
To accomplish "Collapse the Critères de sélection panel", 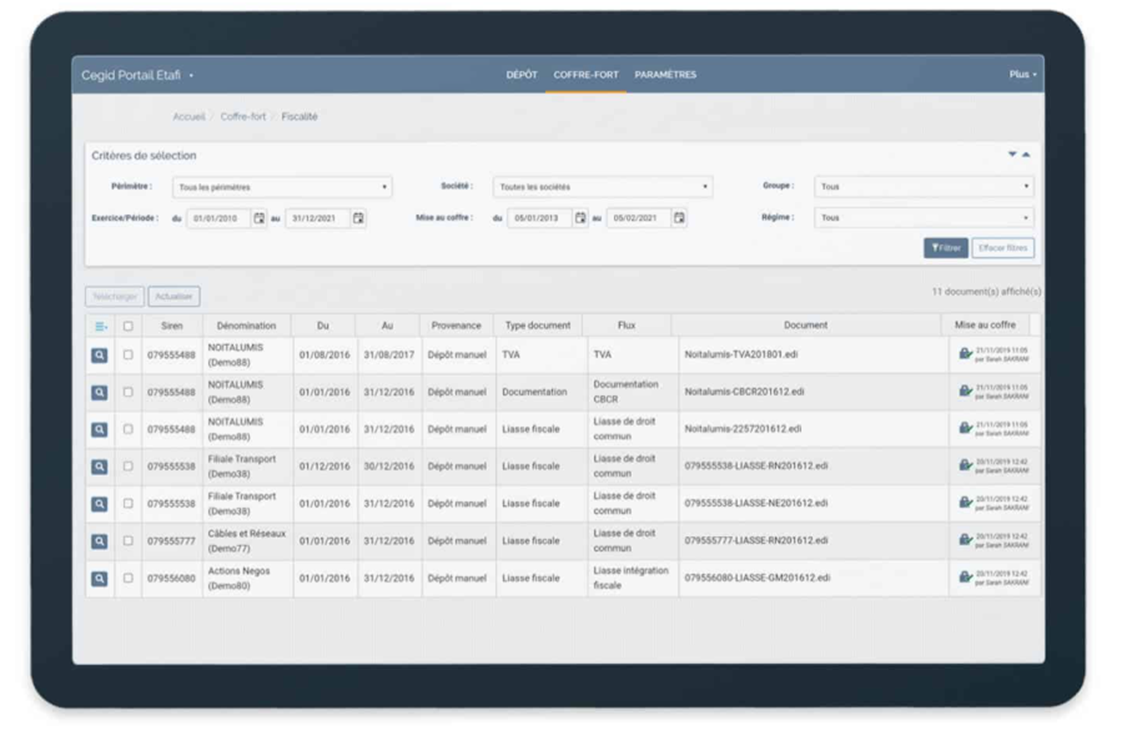I will pyautogui.click(x=1025, y=155).
